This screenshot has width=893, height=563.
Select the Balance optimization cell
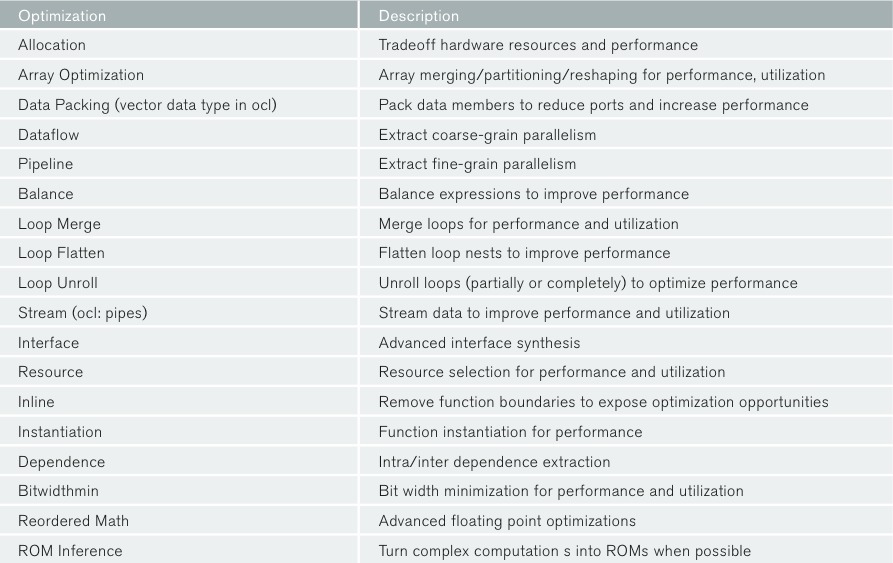[46, 194]
